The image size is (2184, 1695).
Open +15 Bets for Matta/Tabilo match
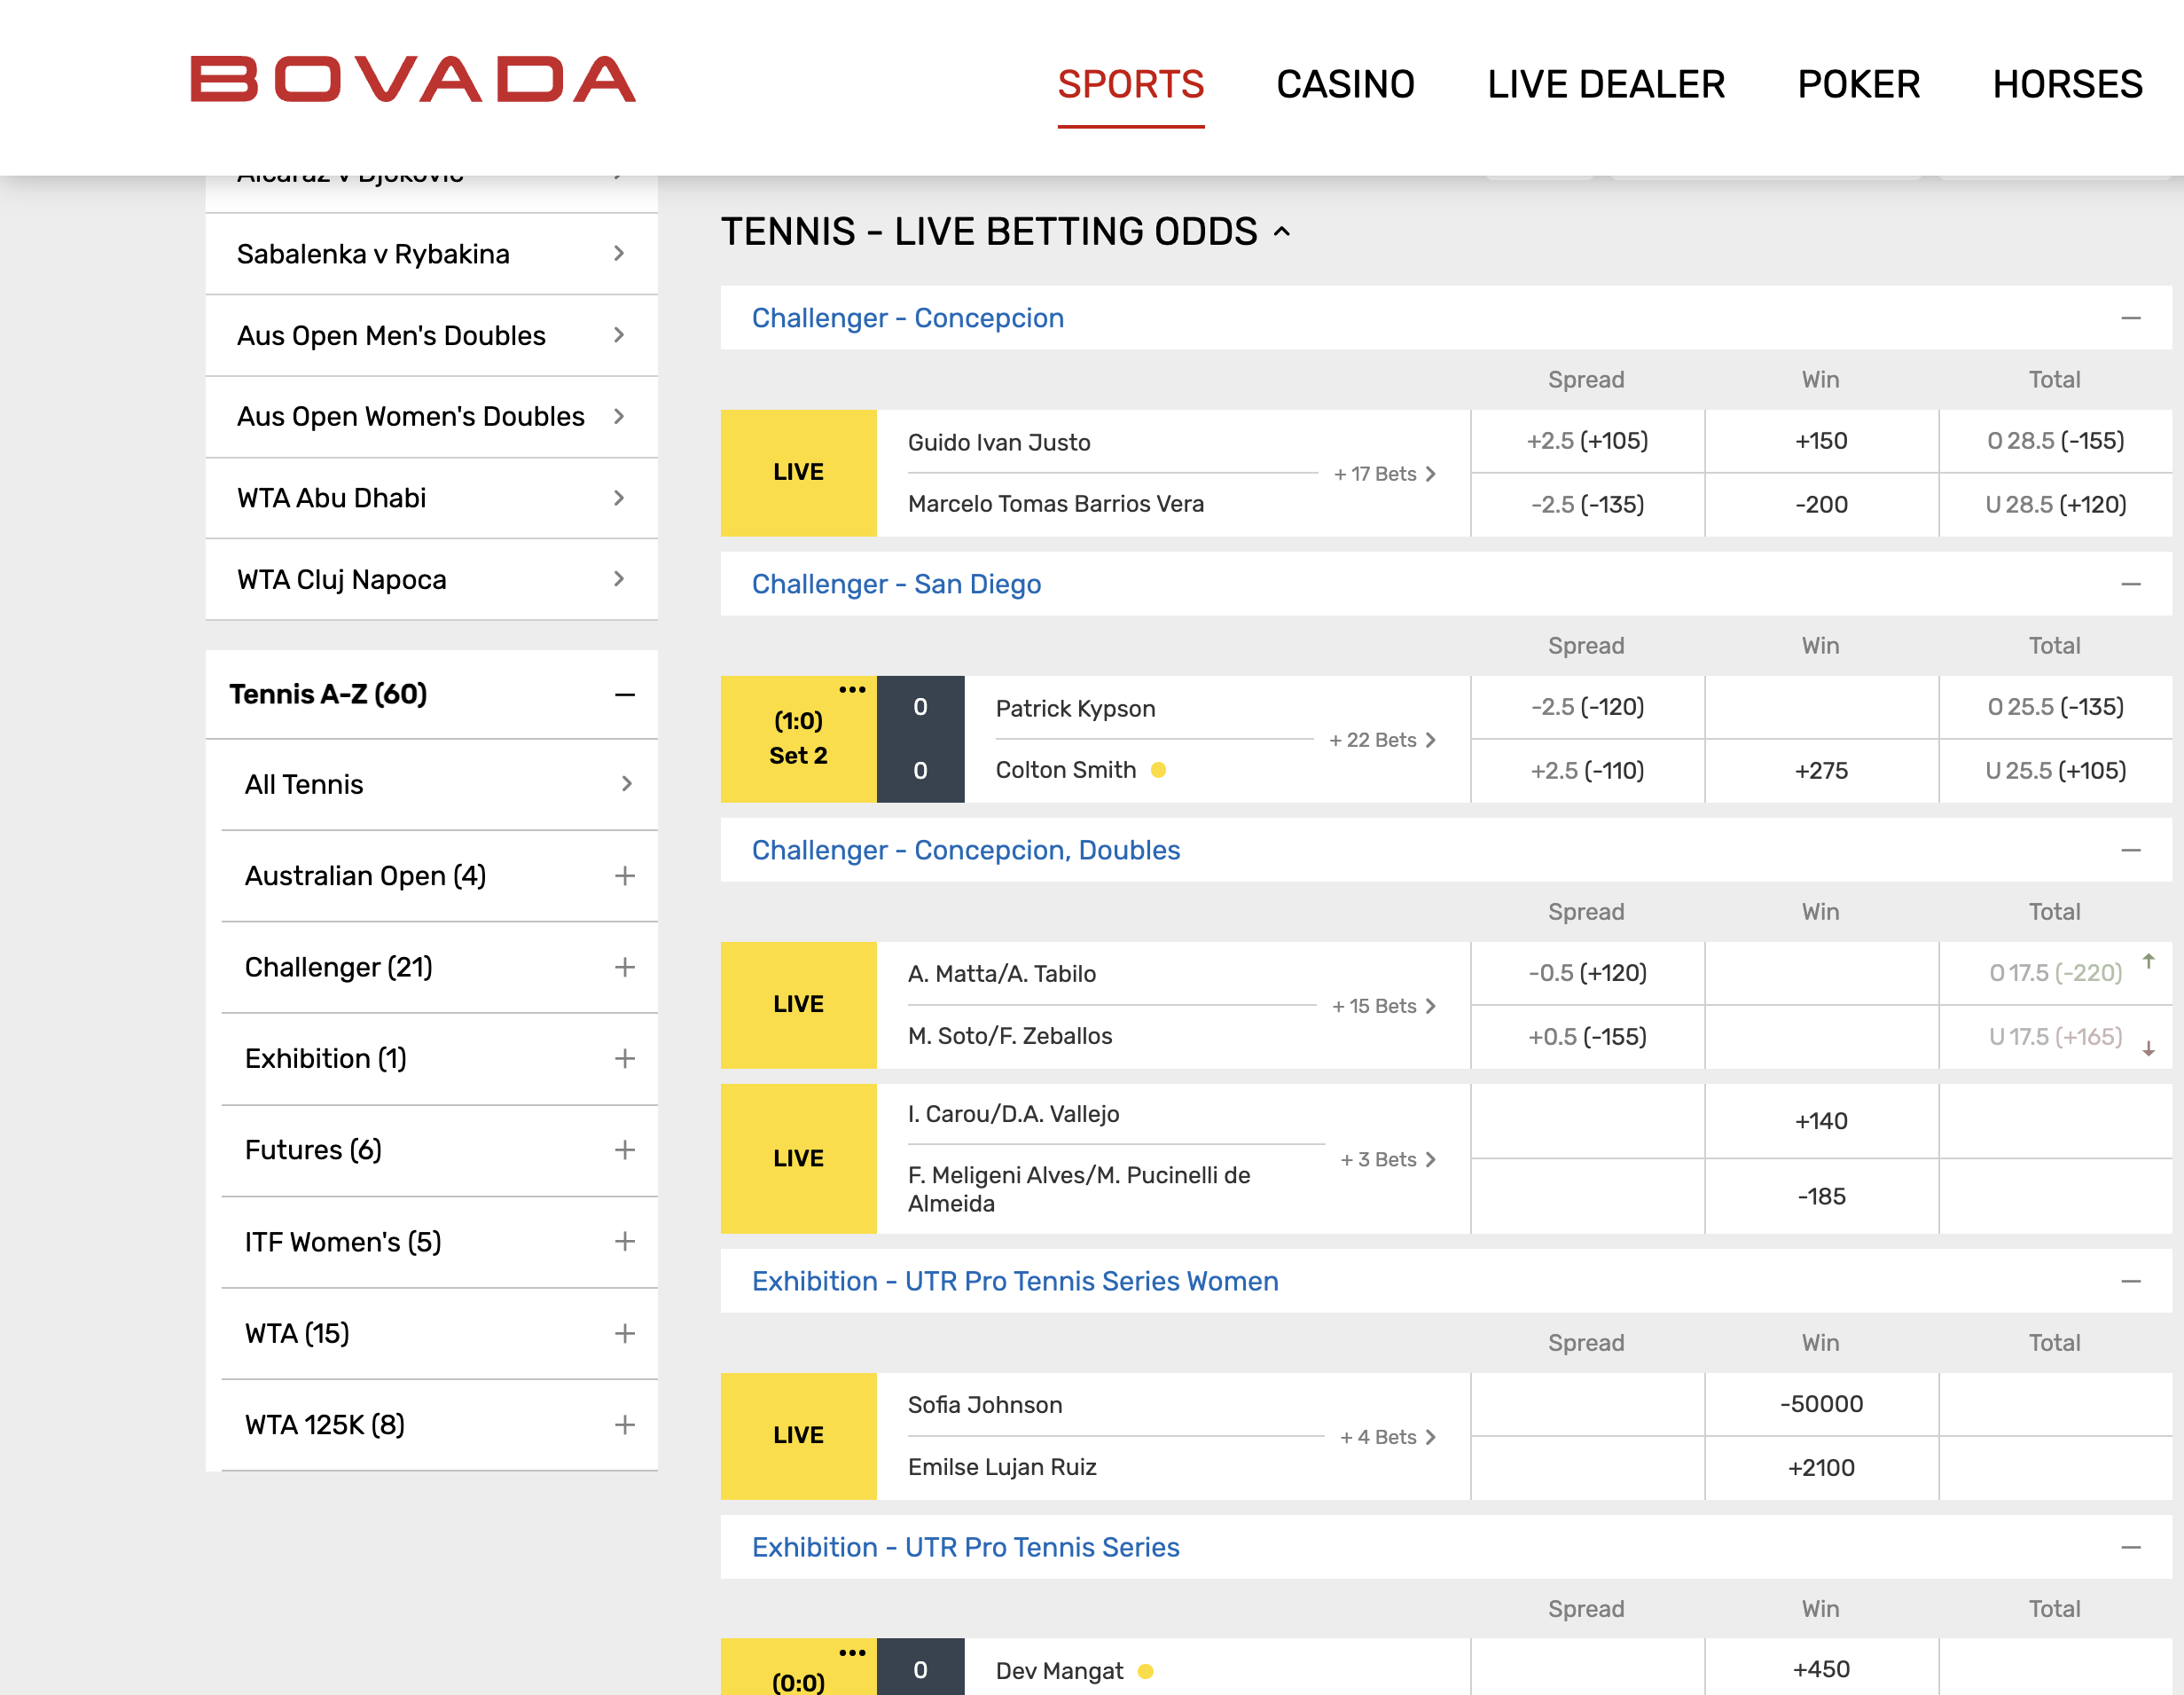pos(1384,1006)
